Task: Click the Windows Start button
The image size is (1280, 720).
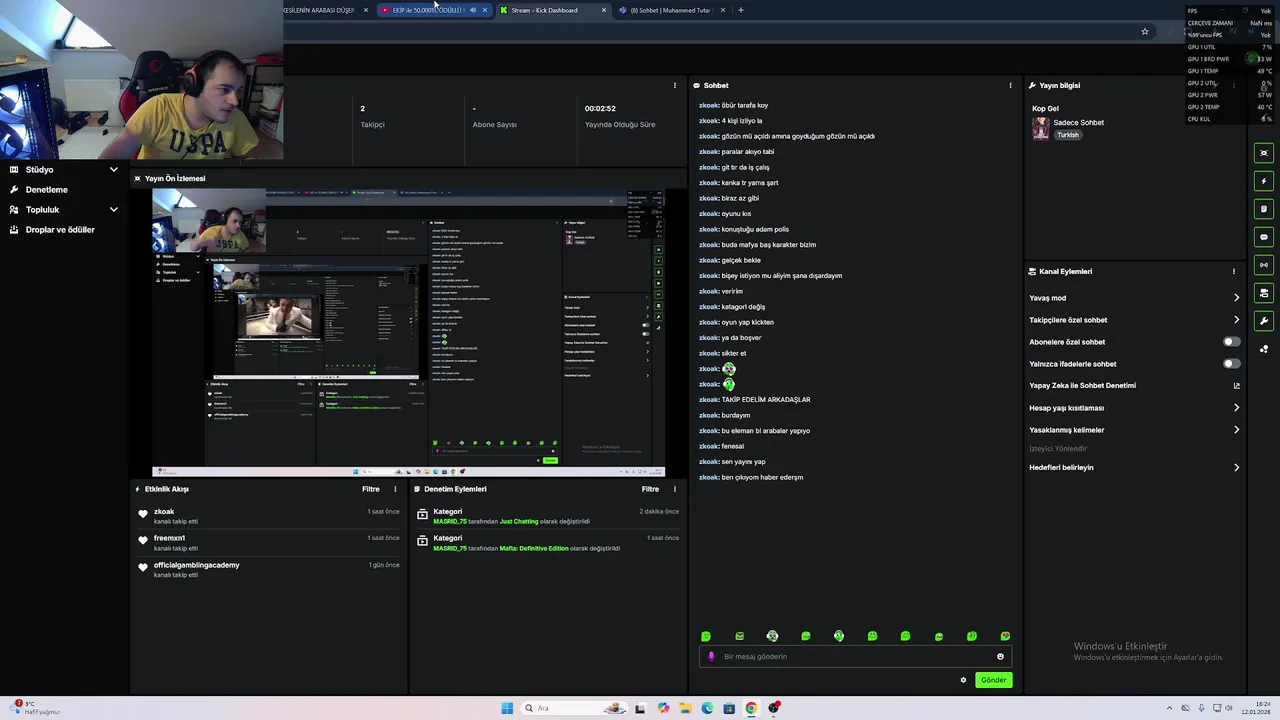Action: pos(507,708)
